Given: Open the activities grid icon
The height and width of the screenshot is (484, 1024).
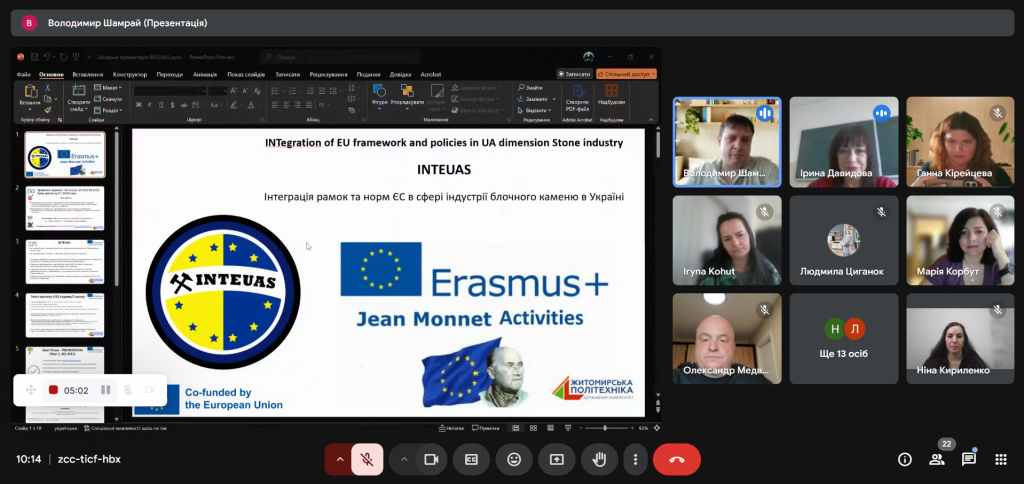Looking at the screenshot, I should click(x=1000, y=460).
